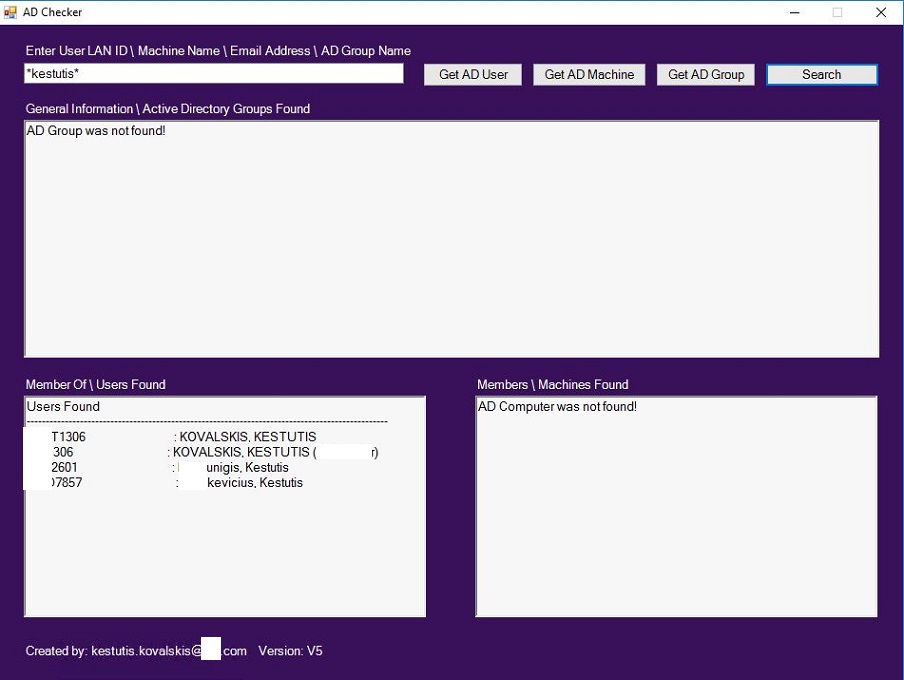
Task: Click the Users Found results list box
Action: point(225,506)
